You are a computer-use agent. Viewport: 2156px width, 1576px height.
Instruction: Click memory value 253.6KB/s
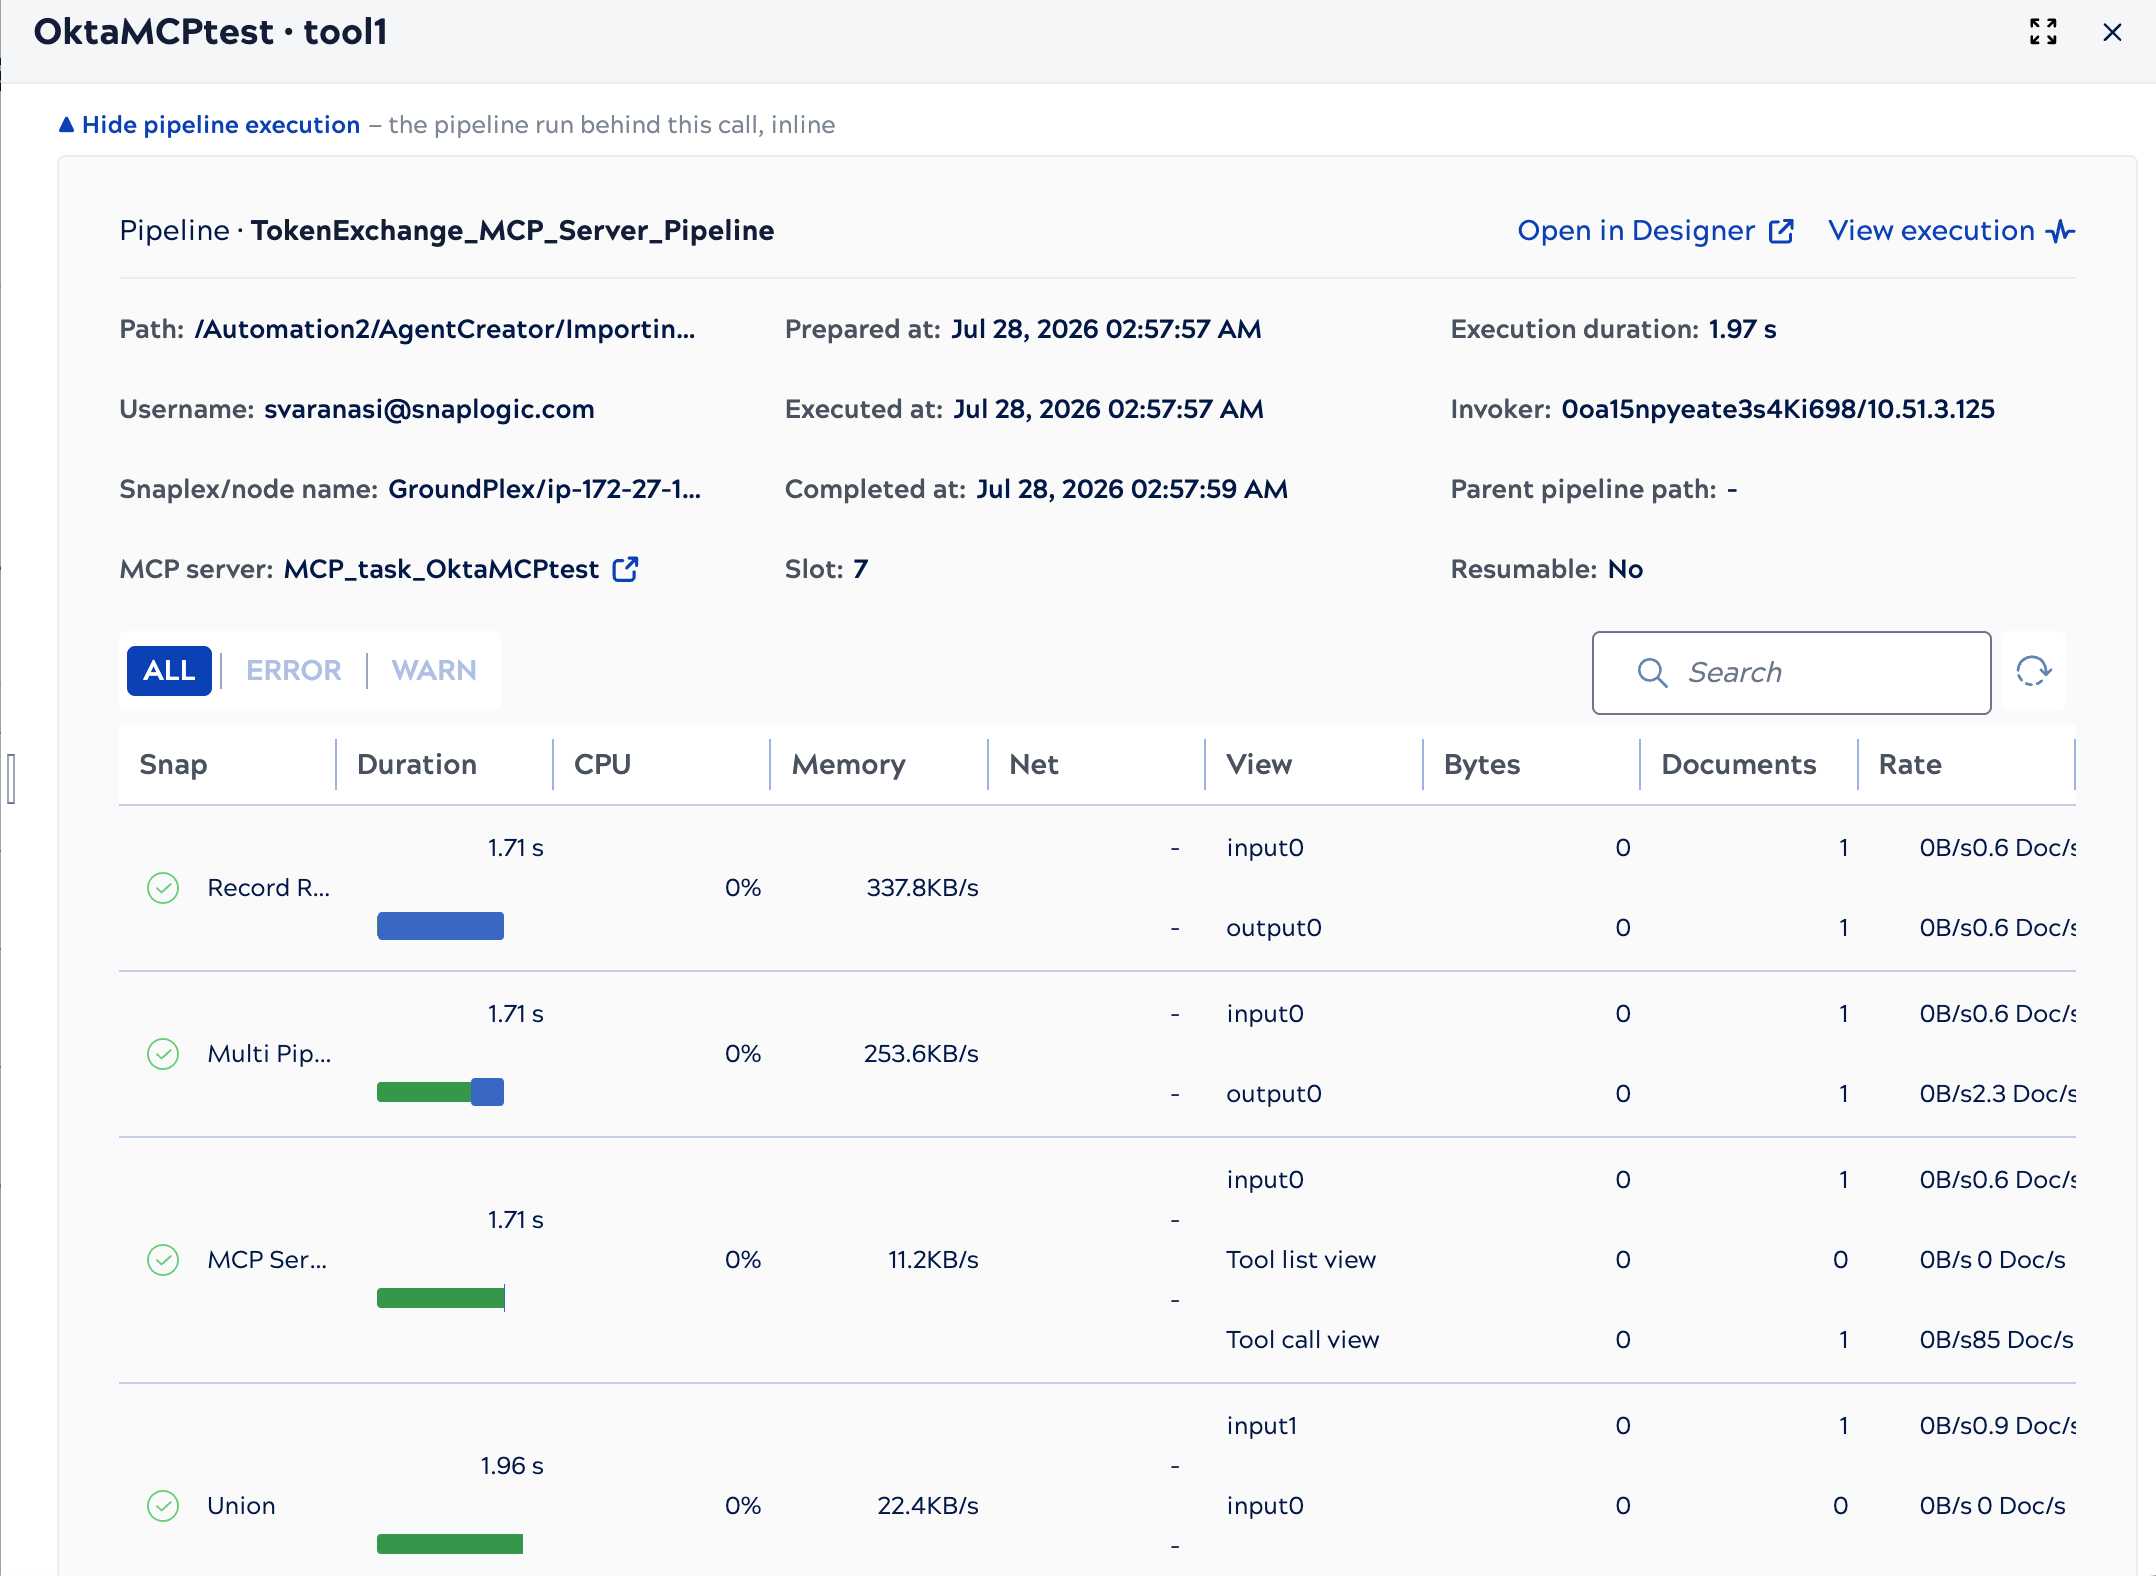[x=921, y=1054]
